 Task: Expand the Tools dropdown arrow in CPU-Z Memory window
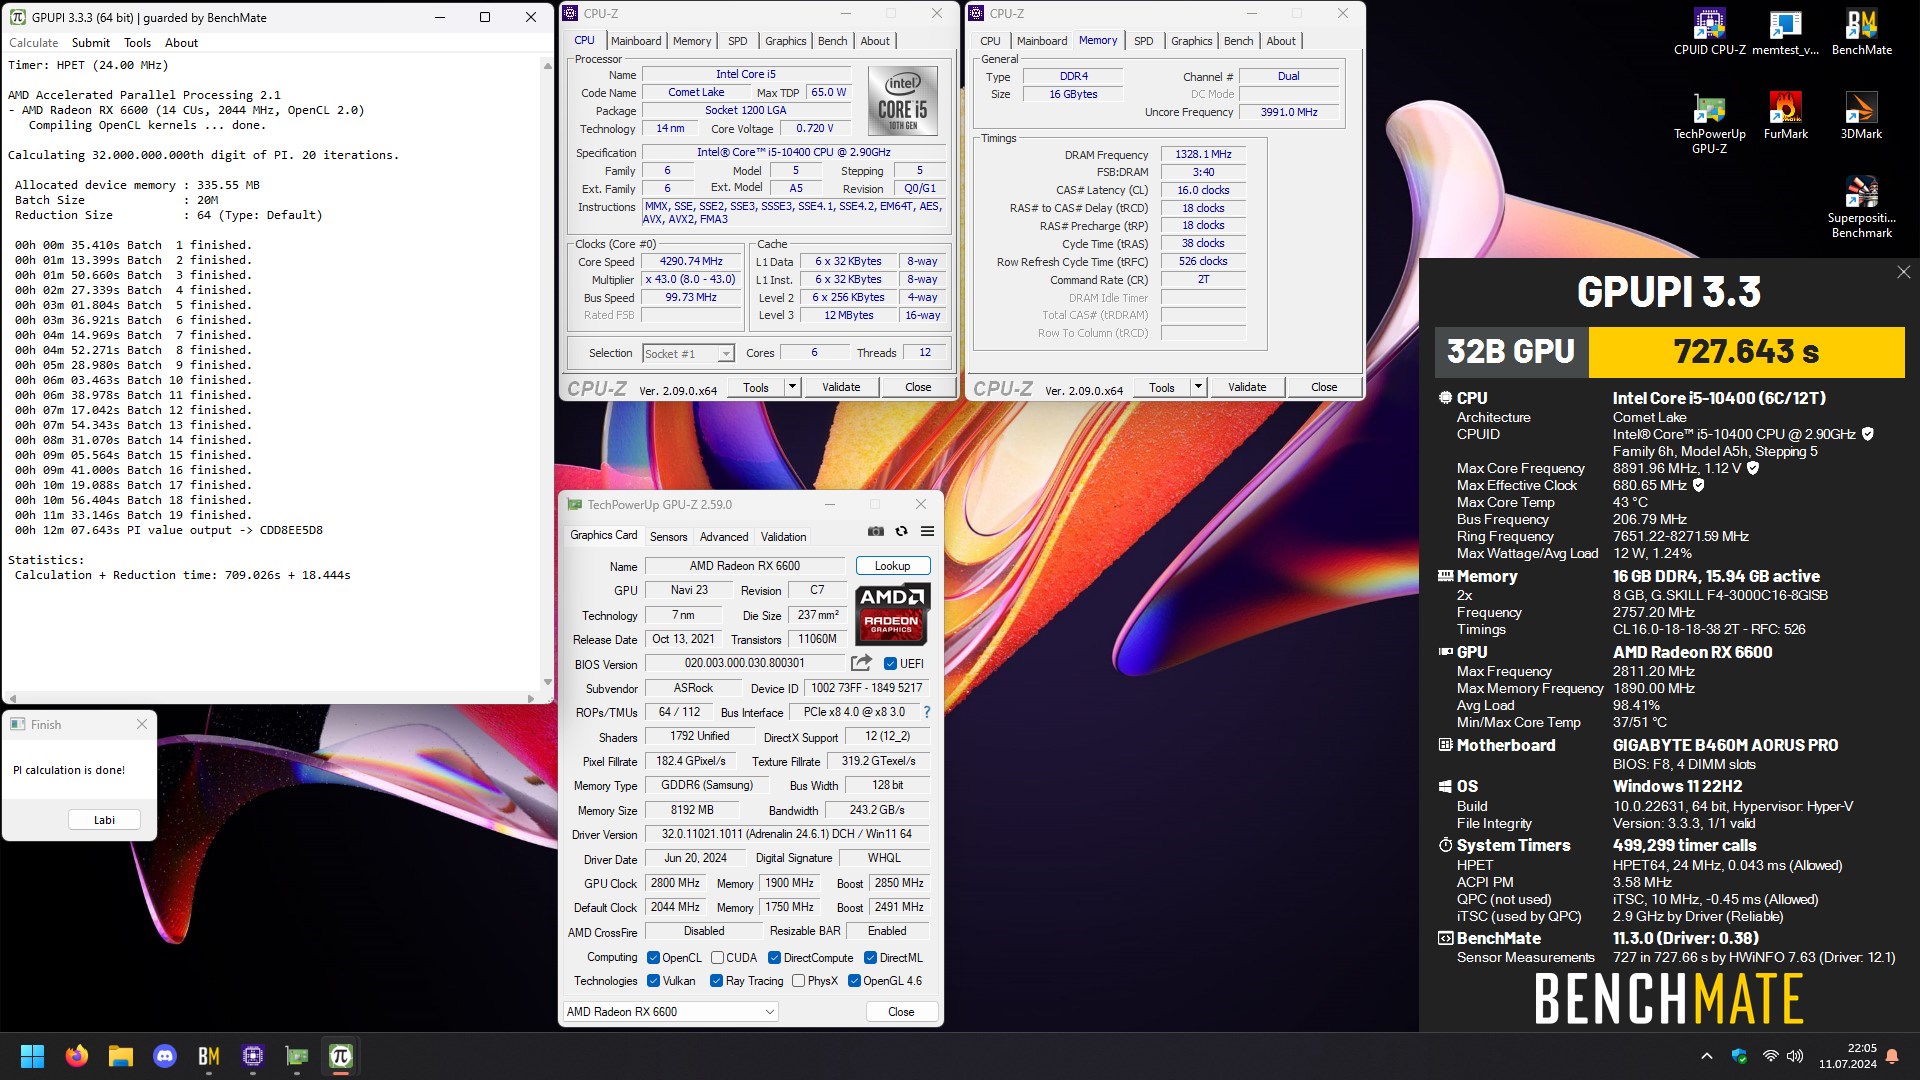(x=1198, y=387)
